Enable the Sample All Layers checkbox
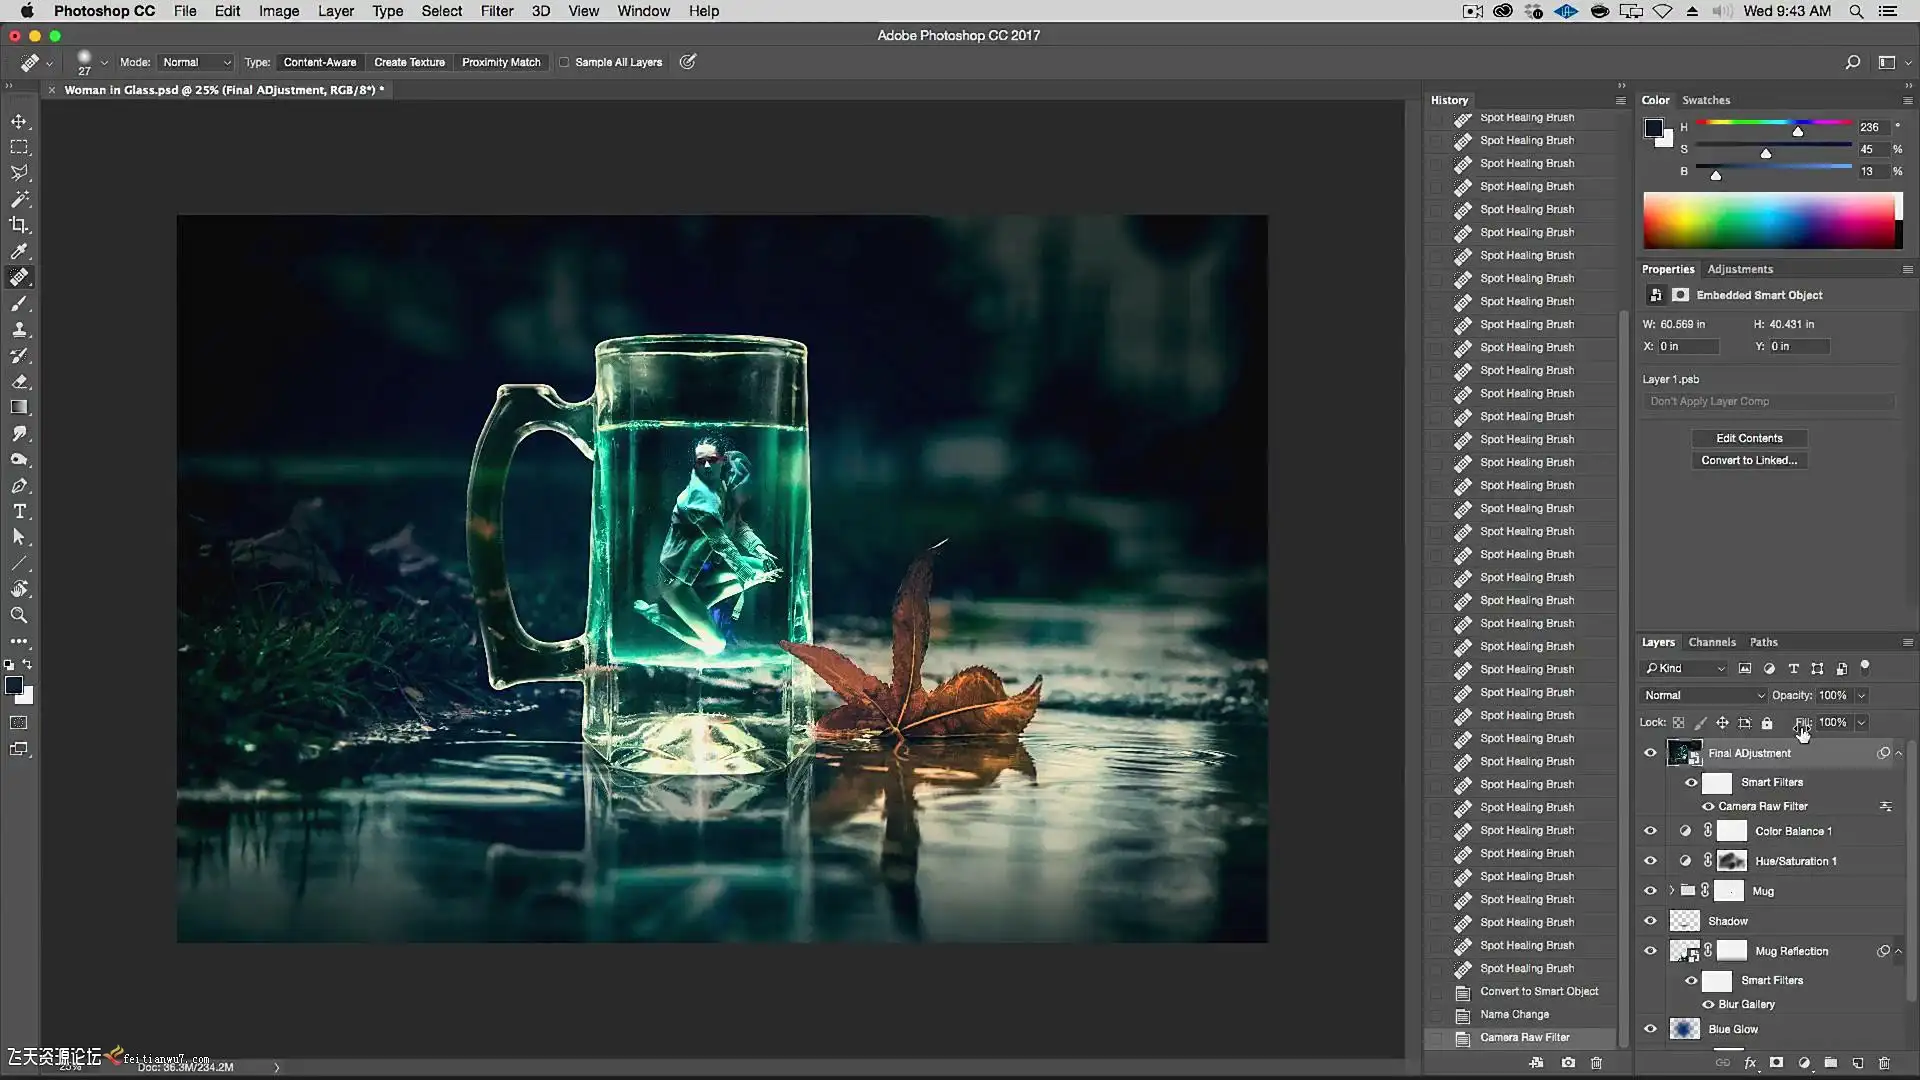 (564, 62)
